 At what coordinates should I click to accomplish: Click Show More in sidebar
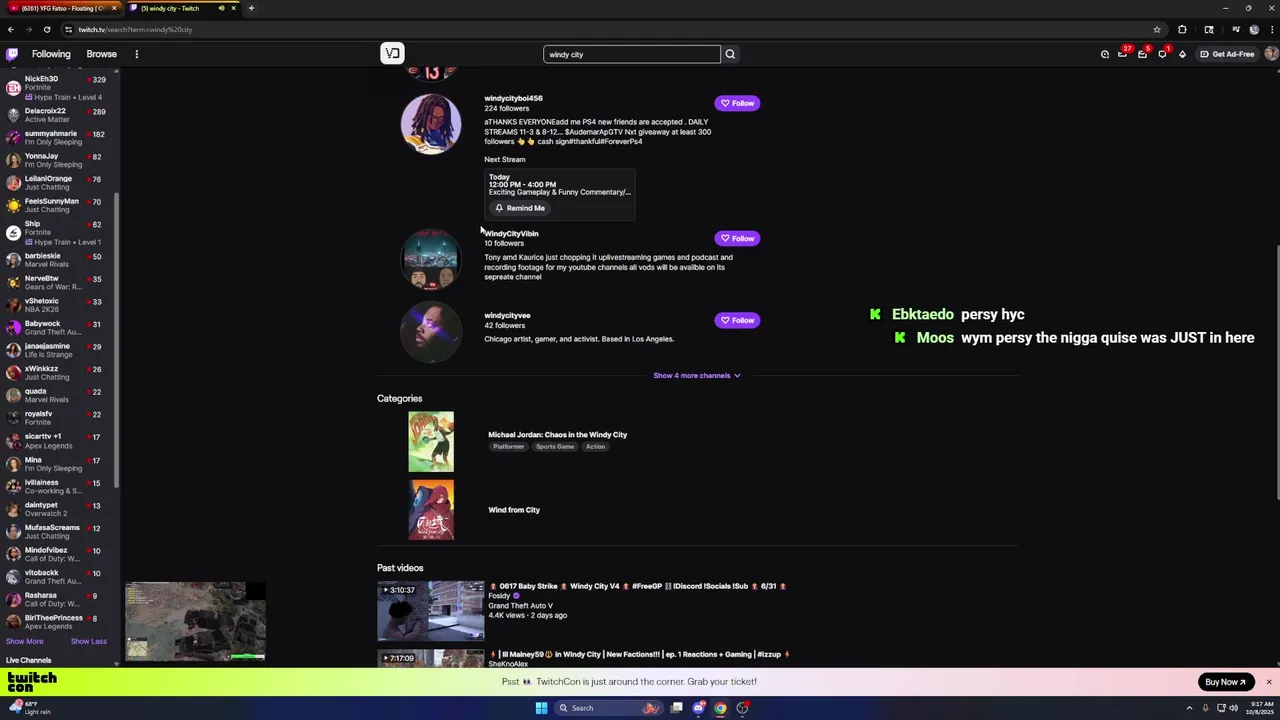coord(25,641)
